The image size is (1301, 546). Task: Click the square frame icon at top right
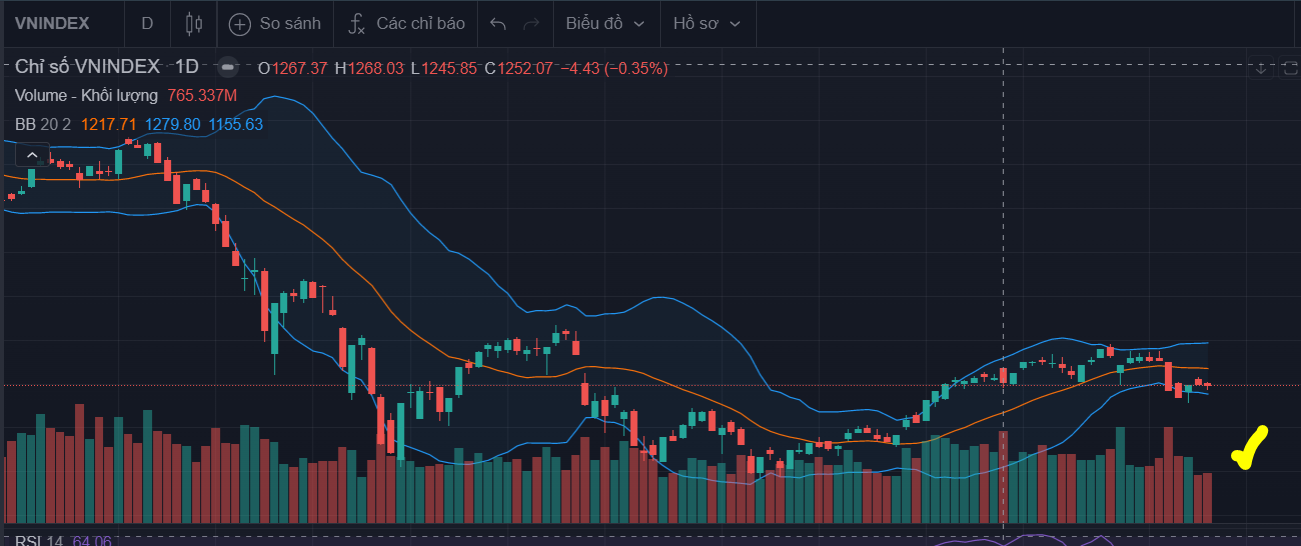click(x=1289, y=68)
